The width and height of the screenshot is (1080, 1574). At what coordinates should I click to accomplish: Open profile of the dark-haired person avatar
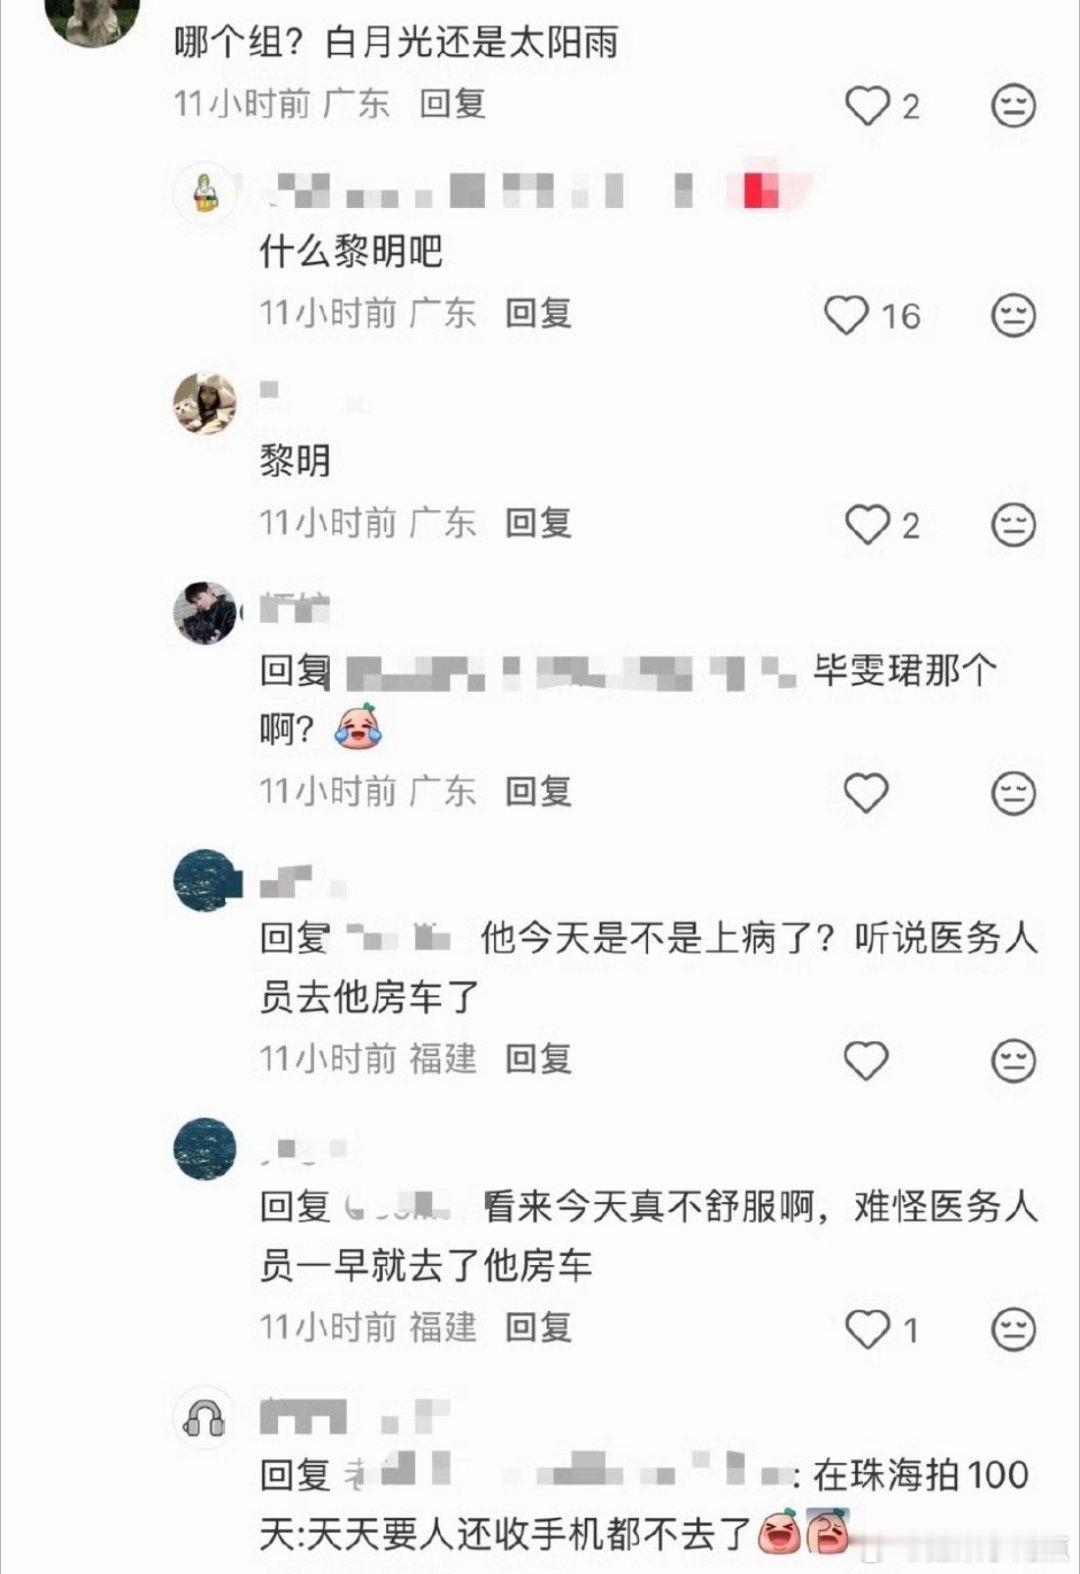pyautogui.click(x=206, y=613)
